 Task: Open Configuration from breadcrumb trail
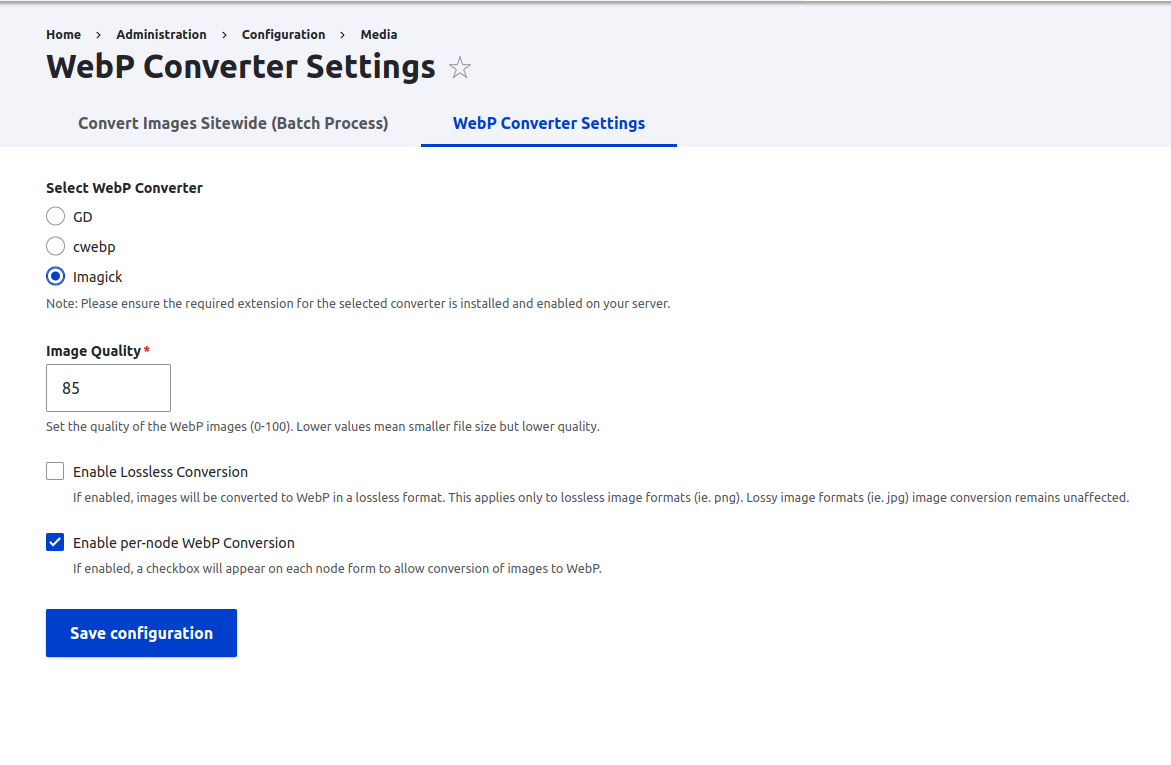point(283,34)
